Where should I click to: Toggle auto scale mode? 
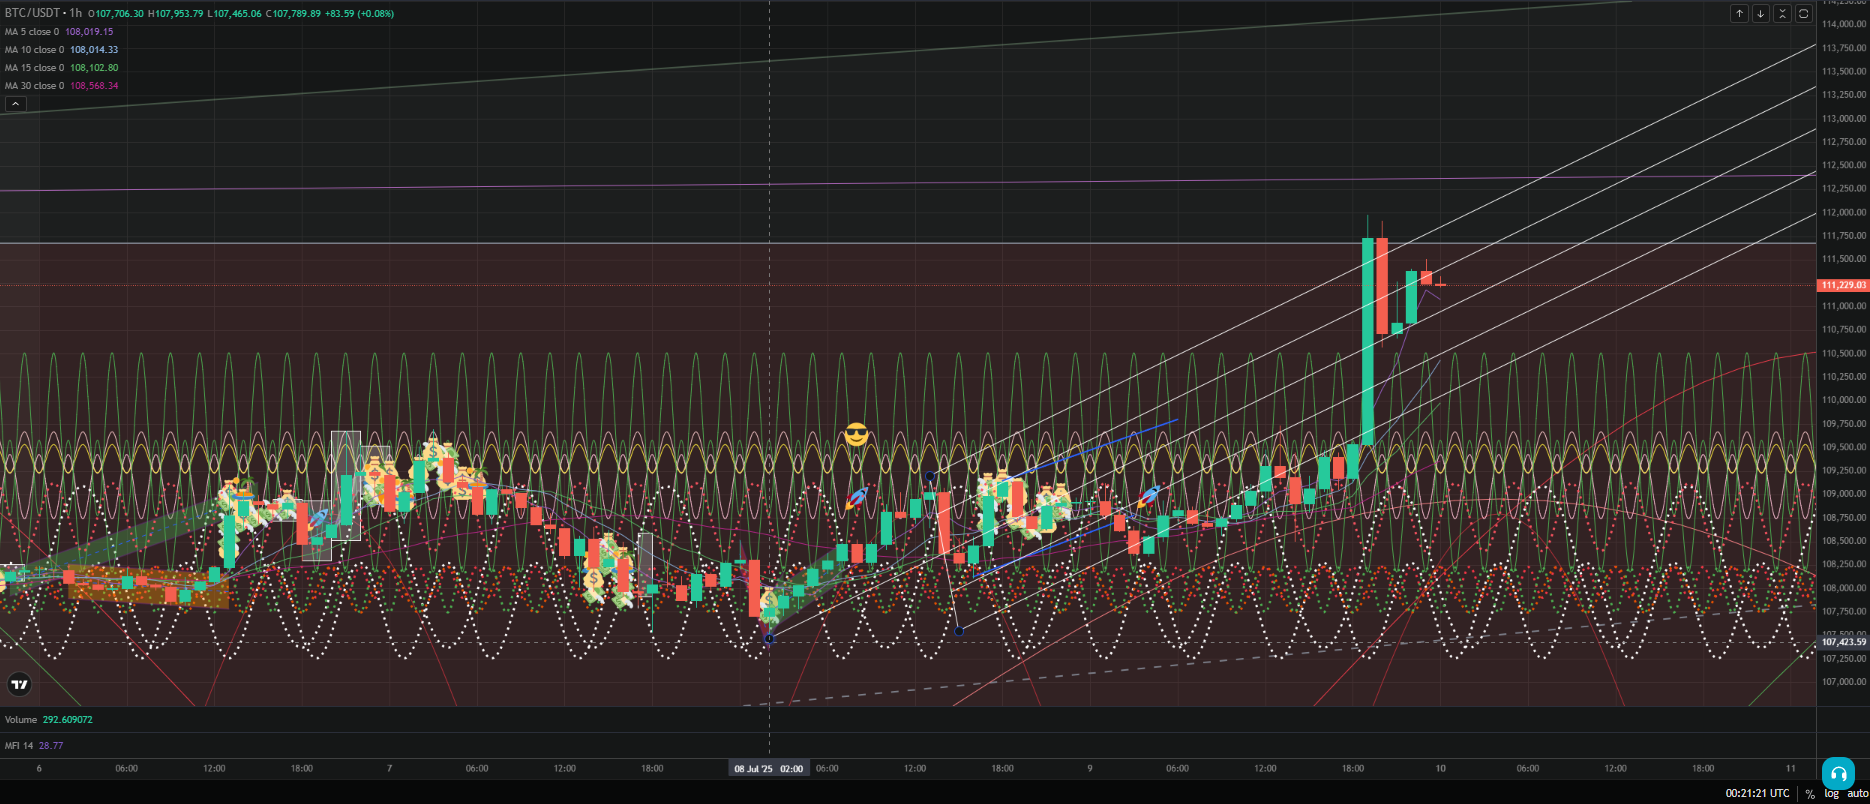point(1857,794)
